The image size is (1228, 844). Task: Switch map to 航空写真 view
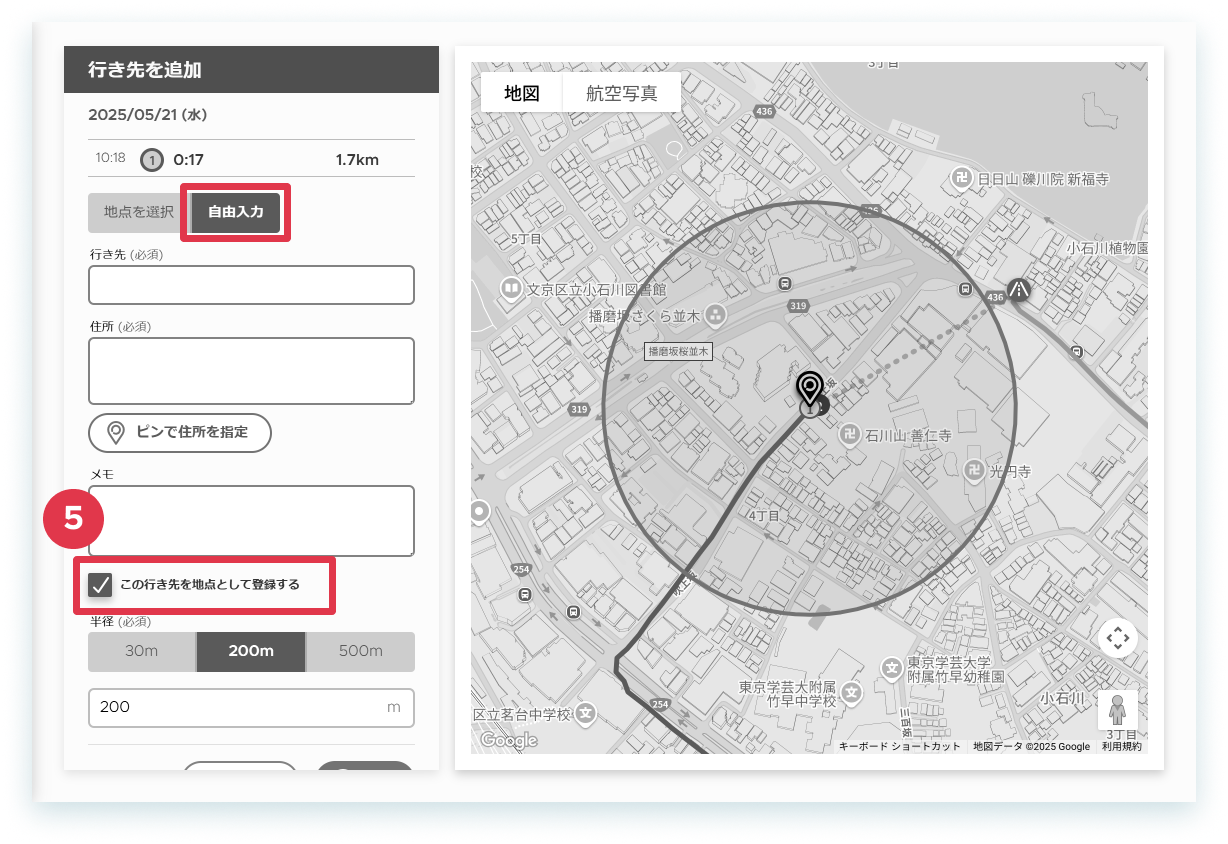(x=621, y=93)
